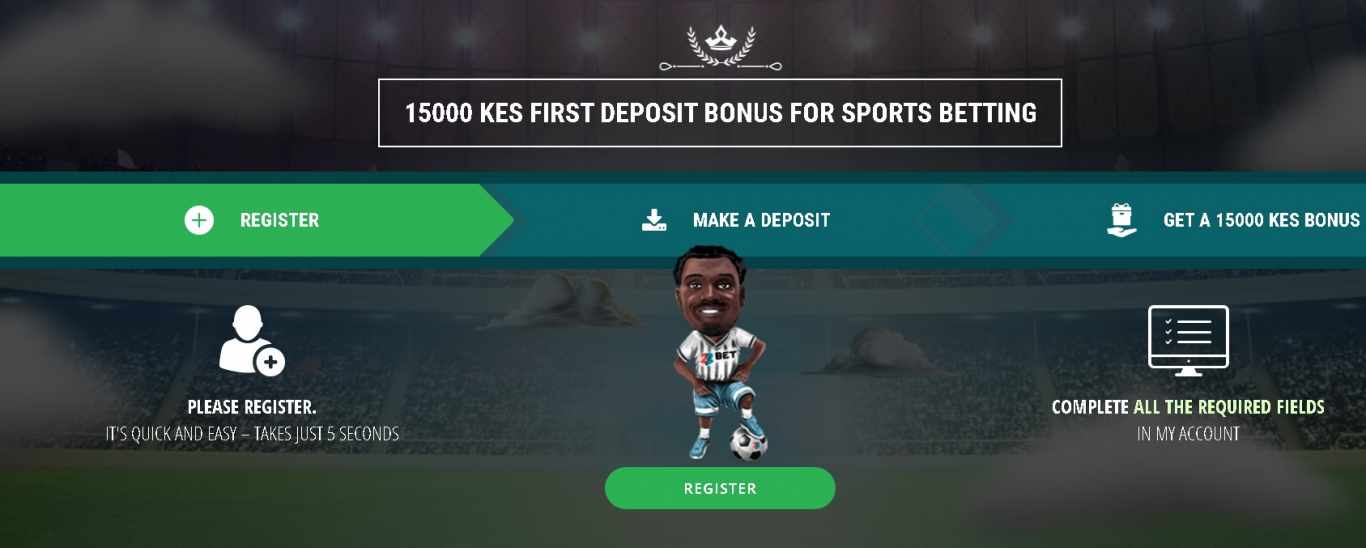Click the PLEASE REGISTER heading text
Screen dimensions: 1366x548
tap(252, 407)
